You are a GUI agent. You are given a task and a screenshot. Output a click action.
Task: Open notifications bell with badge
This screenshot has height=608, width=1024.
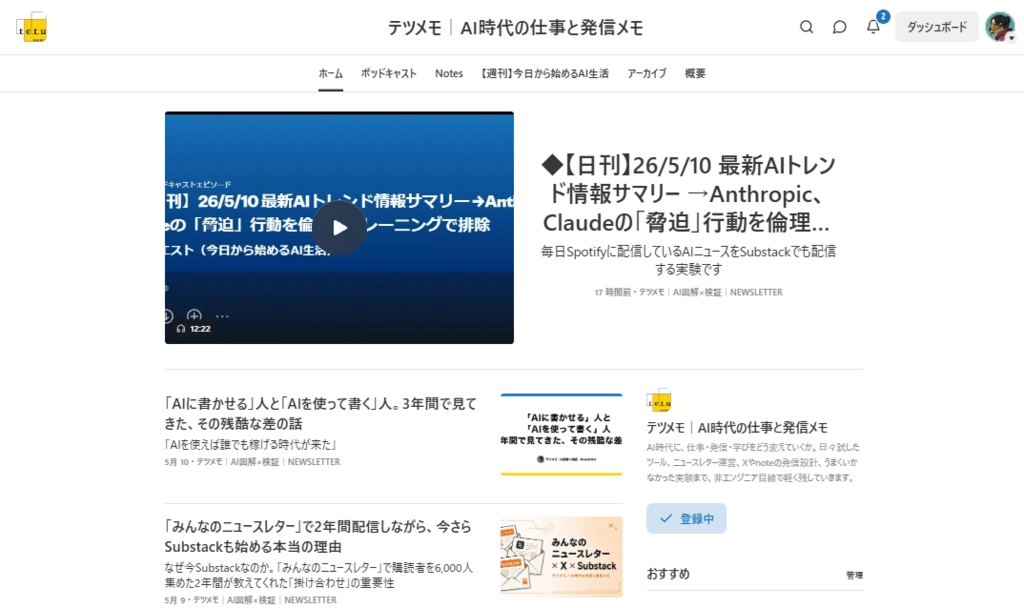click(873, 26)
